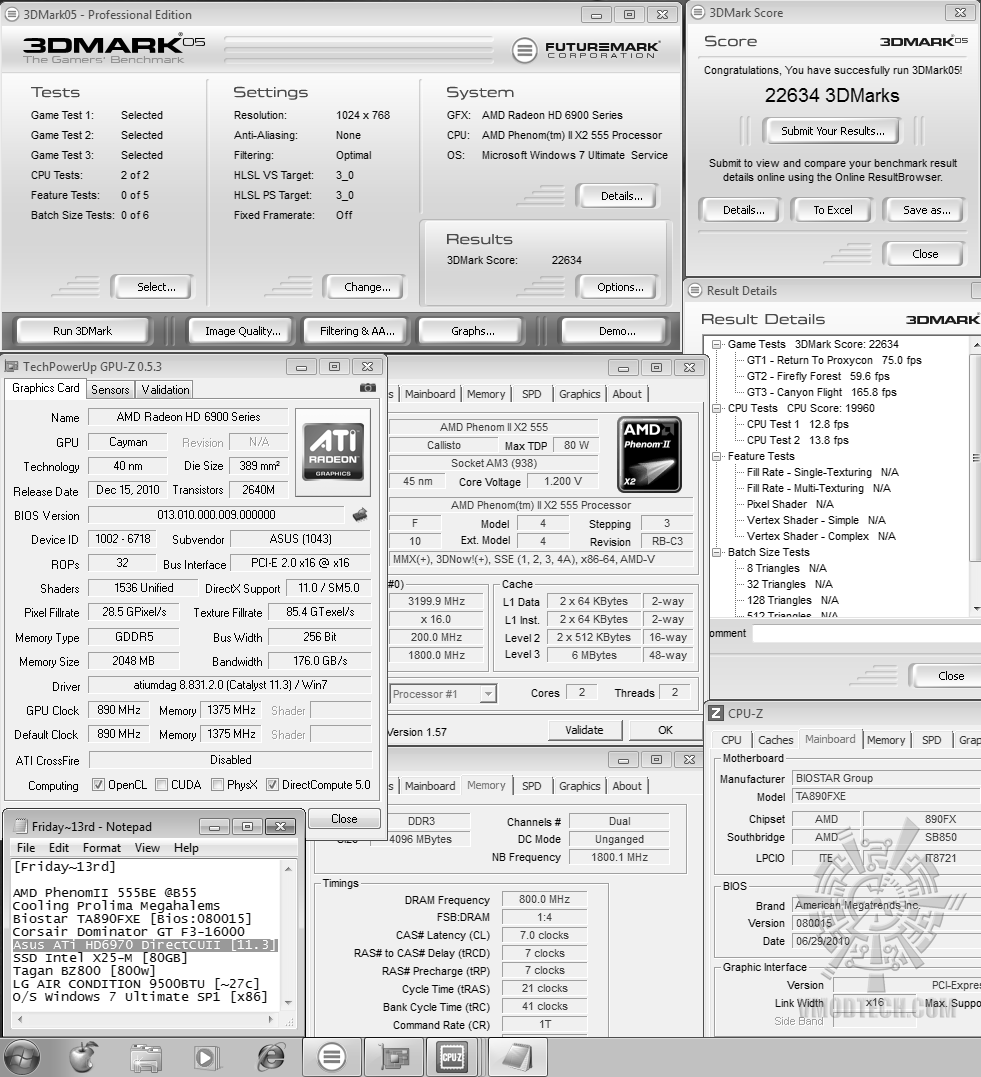Open the file explorer taskbar icon
Image resolution: width=981 pixels, height=1077 pixels.
coord(146,1058)
